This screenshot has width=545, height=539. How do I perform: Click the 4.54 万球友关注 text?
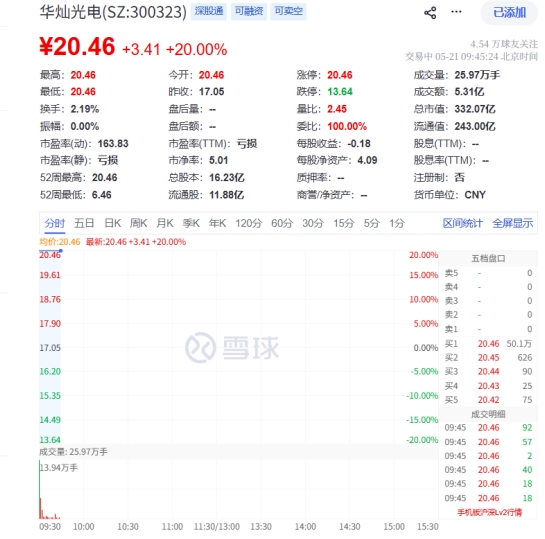click(x=504, y=44)
